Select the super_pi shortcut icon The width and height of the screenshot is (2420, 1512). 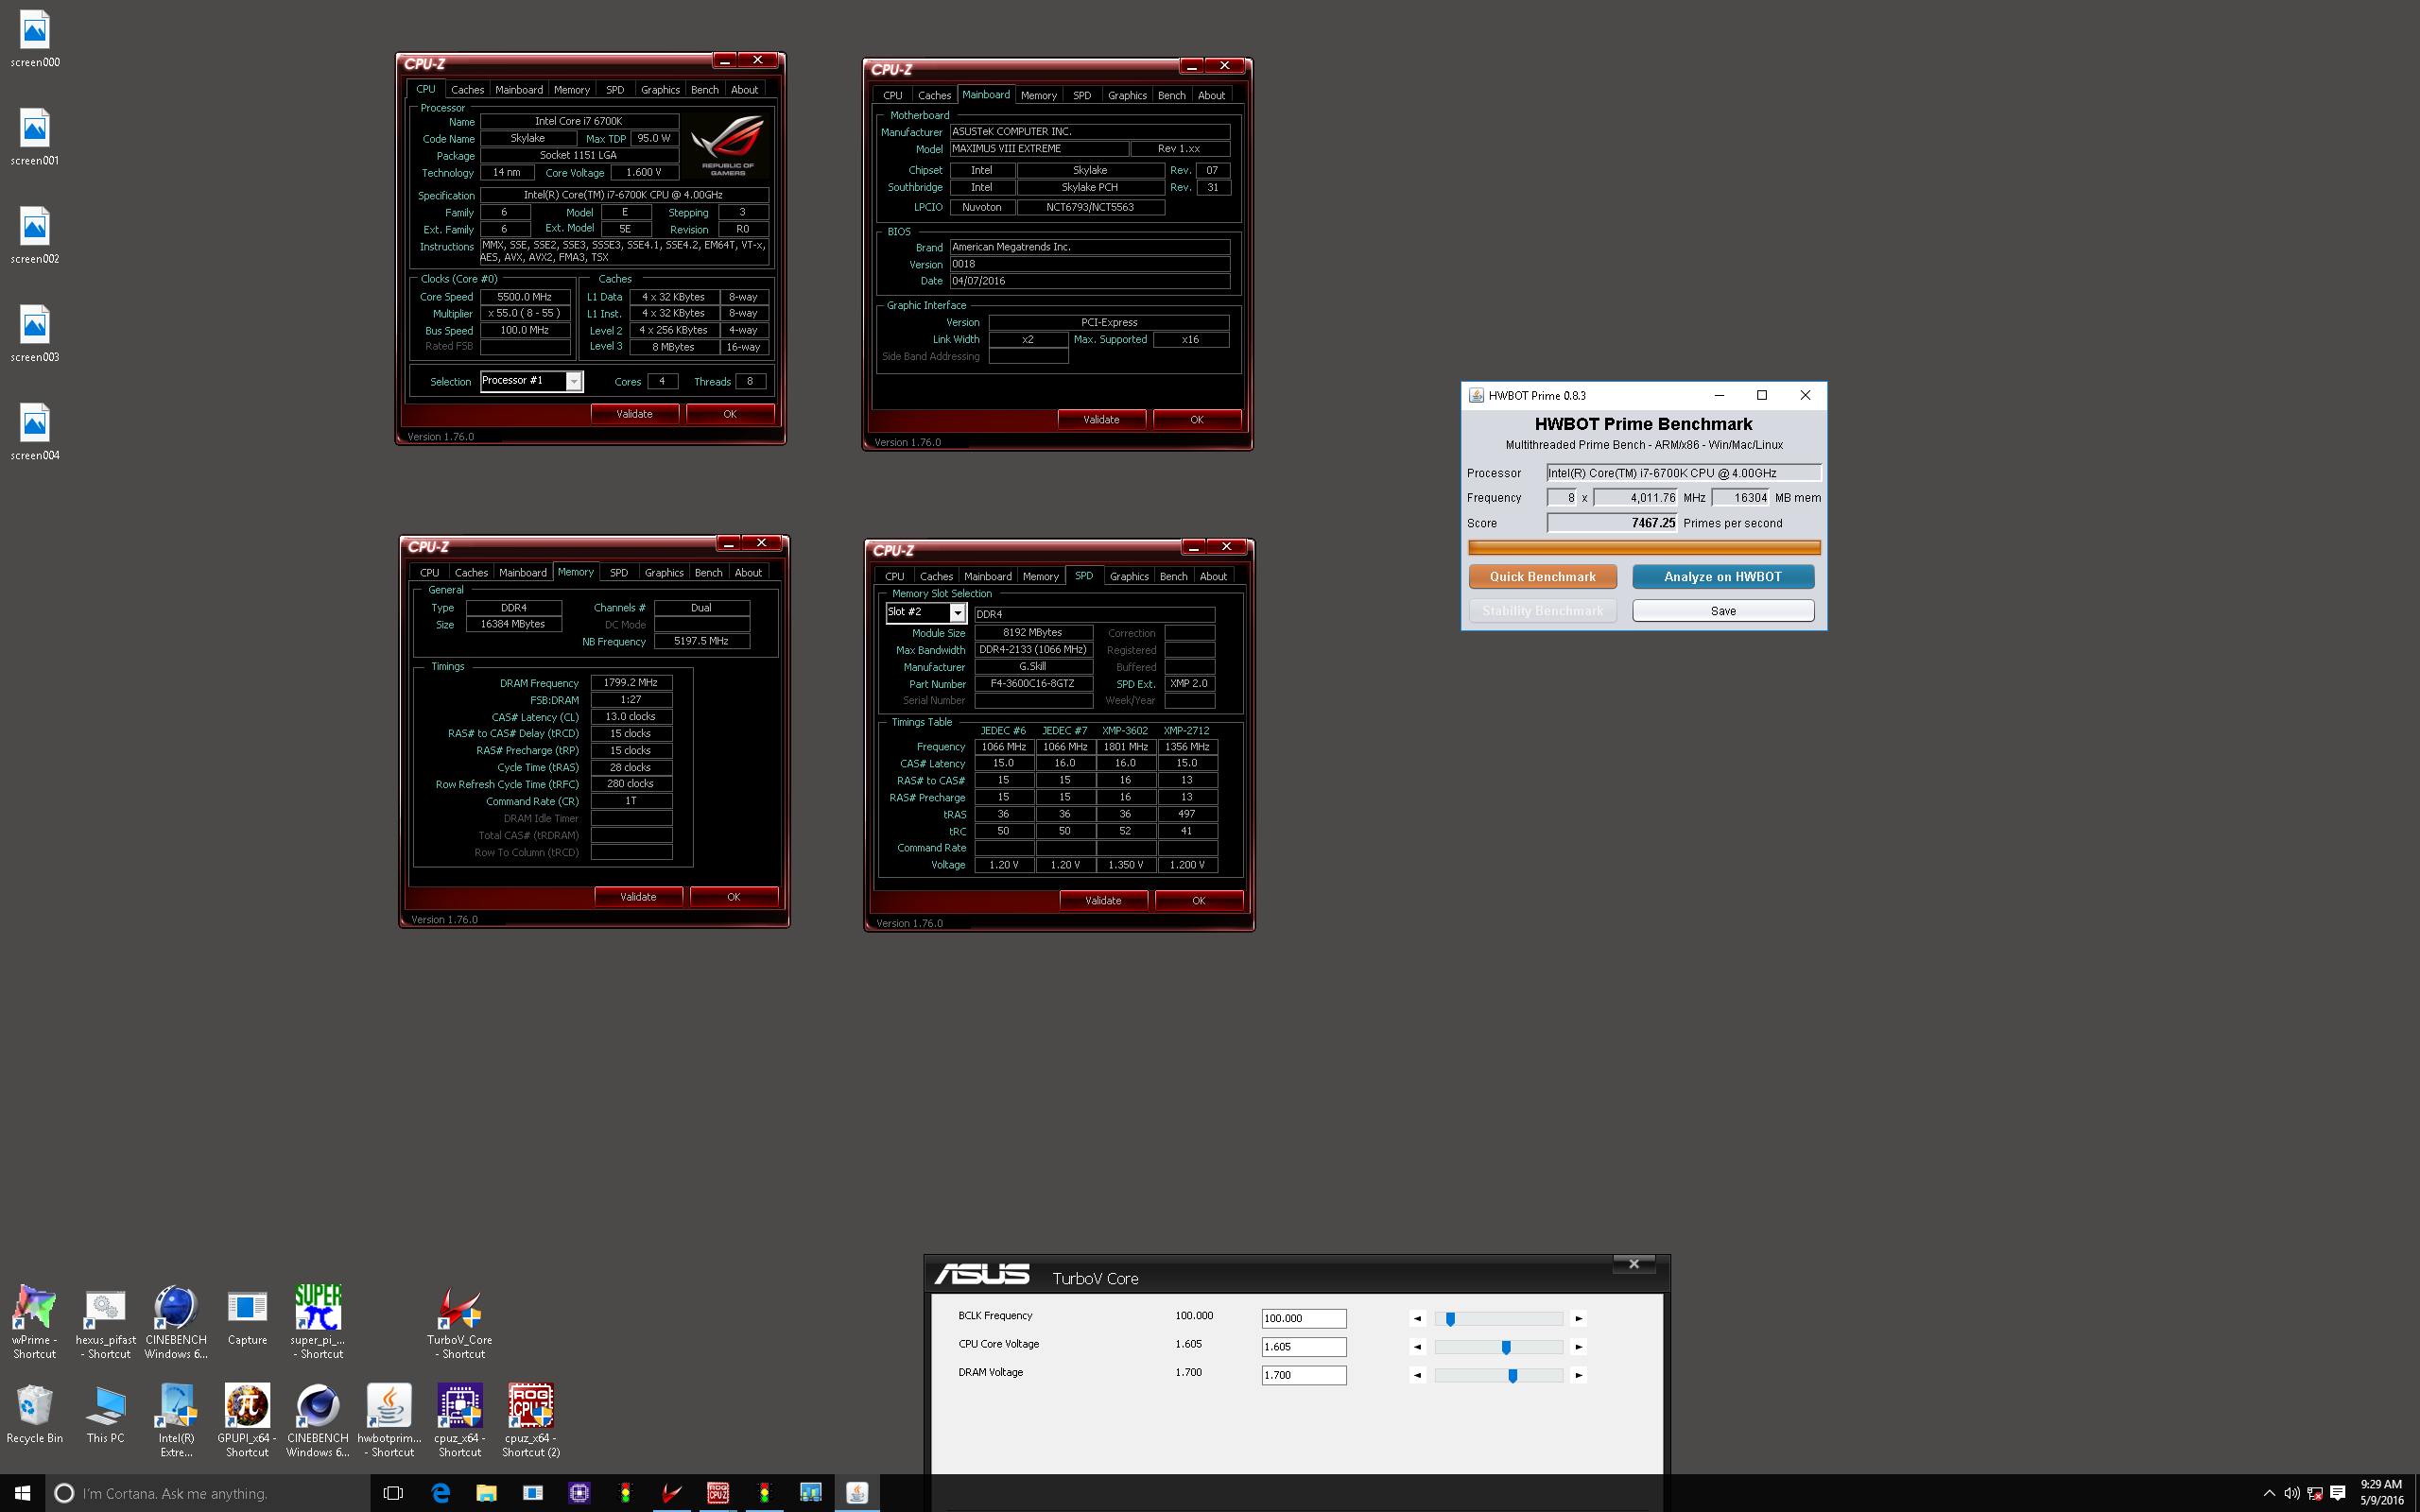[x=318, y=1321]
